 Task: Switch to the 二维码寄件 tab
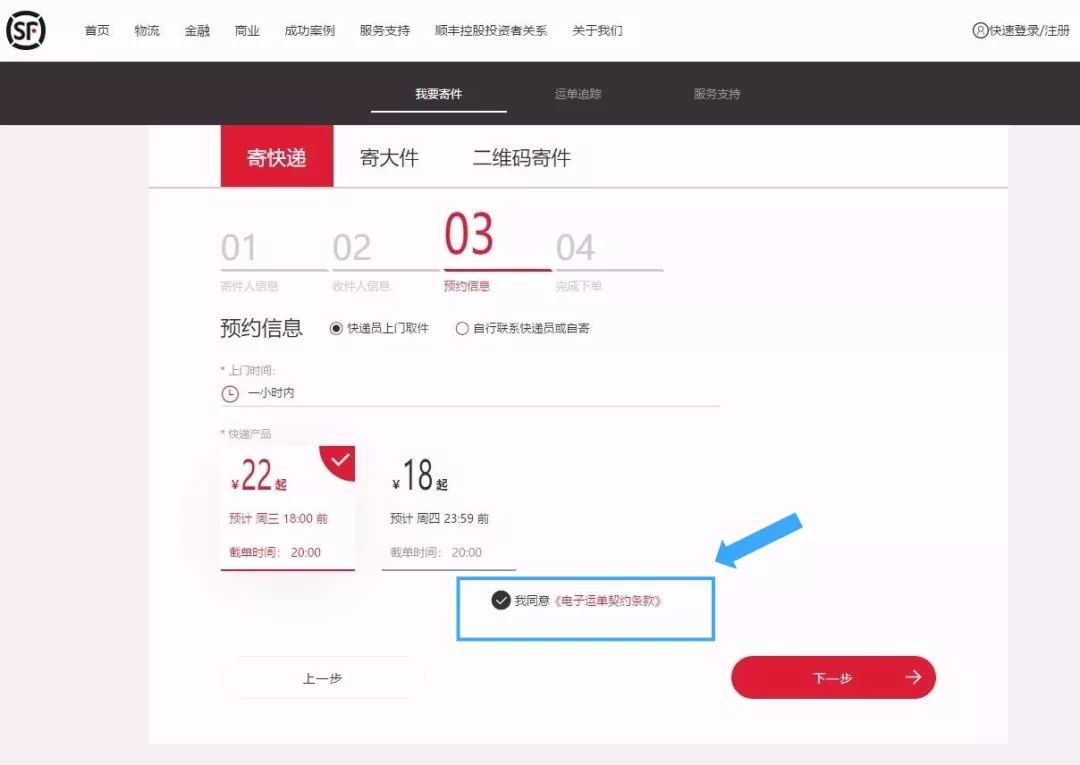click(522, 156)
